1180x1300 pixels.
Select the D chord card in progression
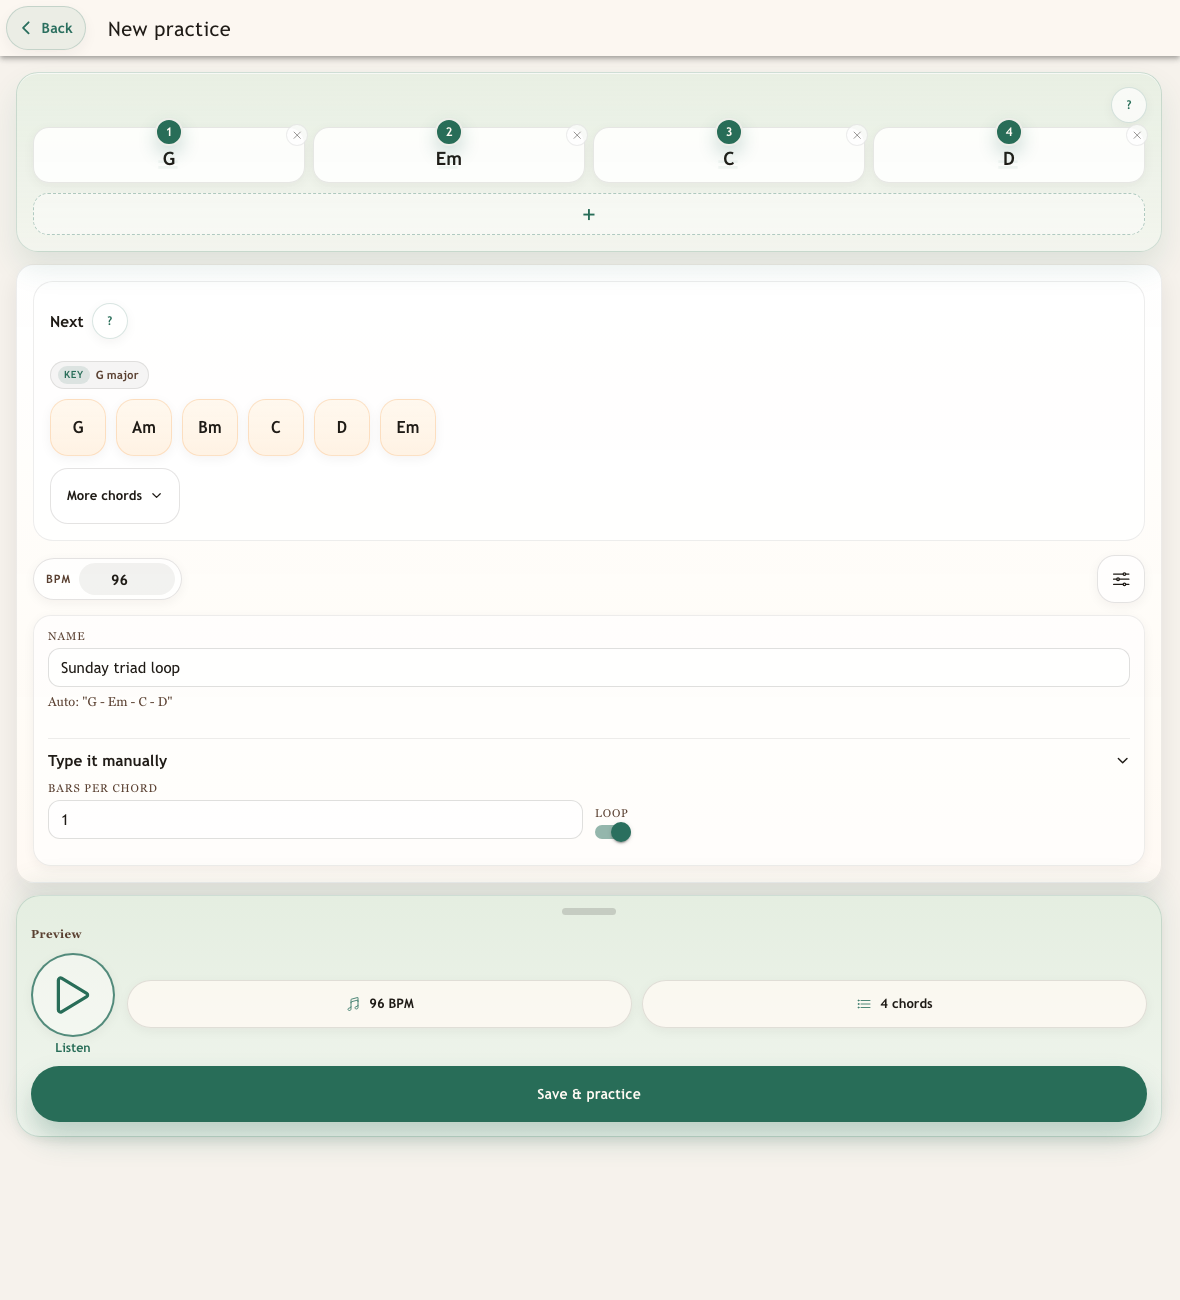(1009, 155)
